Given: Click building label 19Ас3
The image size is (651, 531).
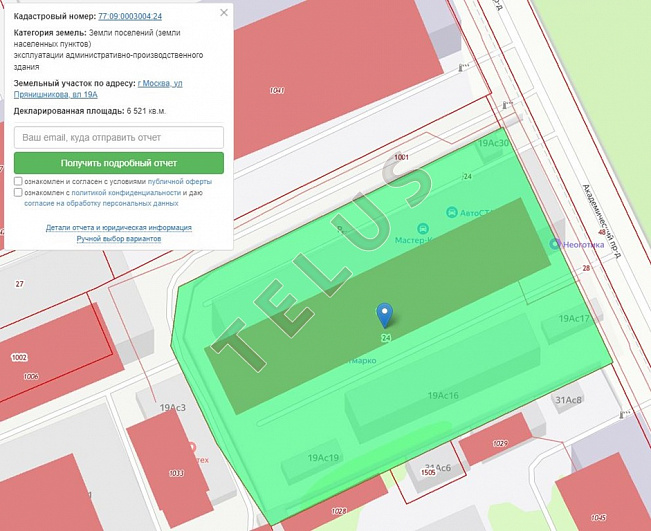Looking at the screenshot, I should [x=173, y=408].
